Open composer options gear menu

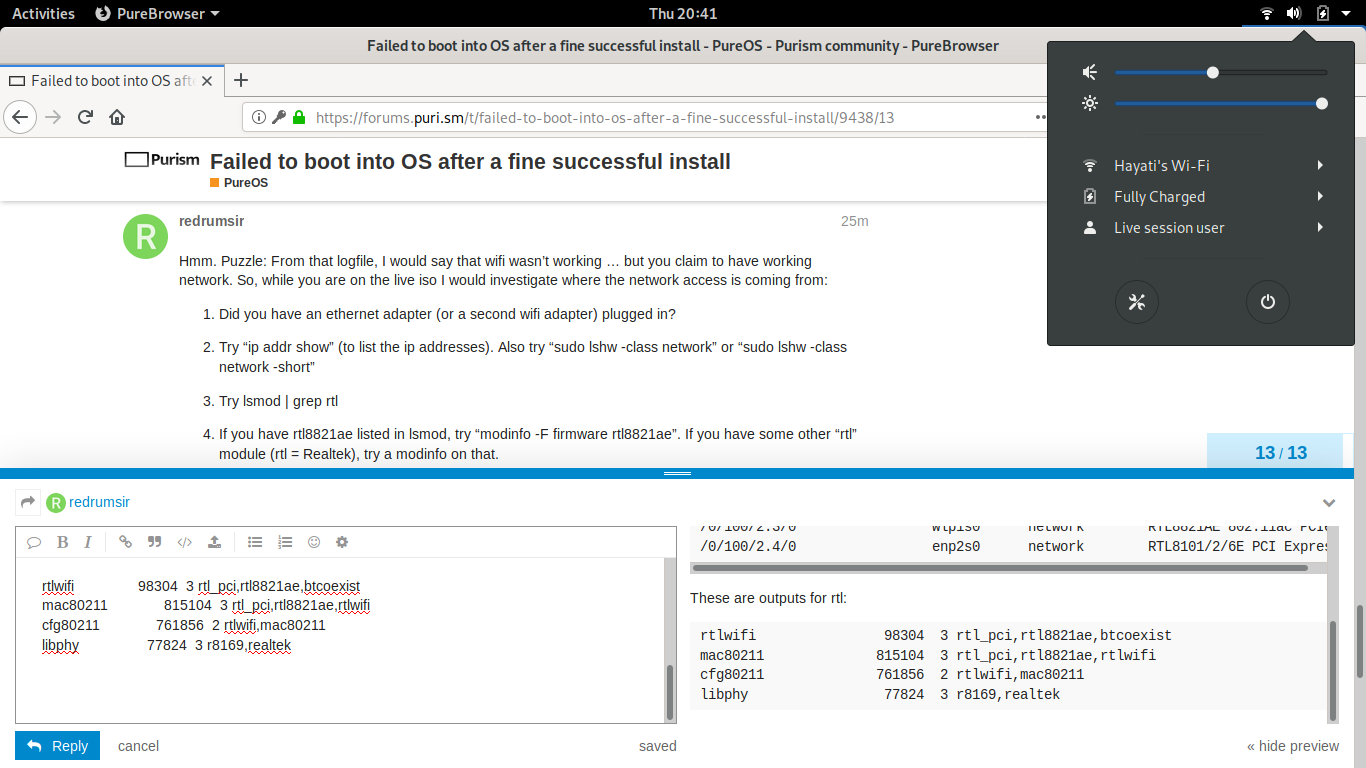(x=342, y=542)
